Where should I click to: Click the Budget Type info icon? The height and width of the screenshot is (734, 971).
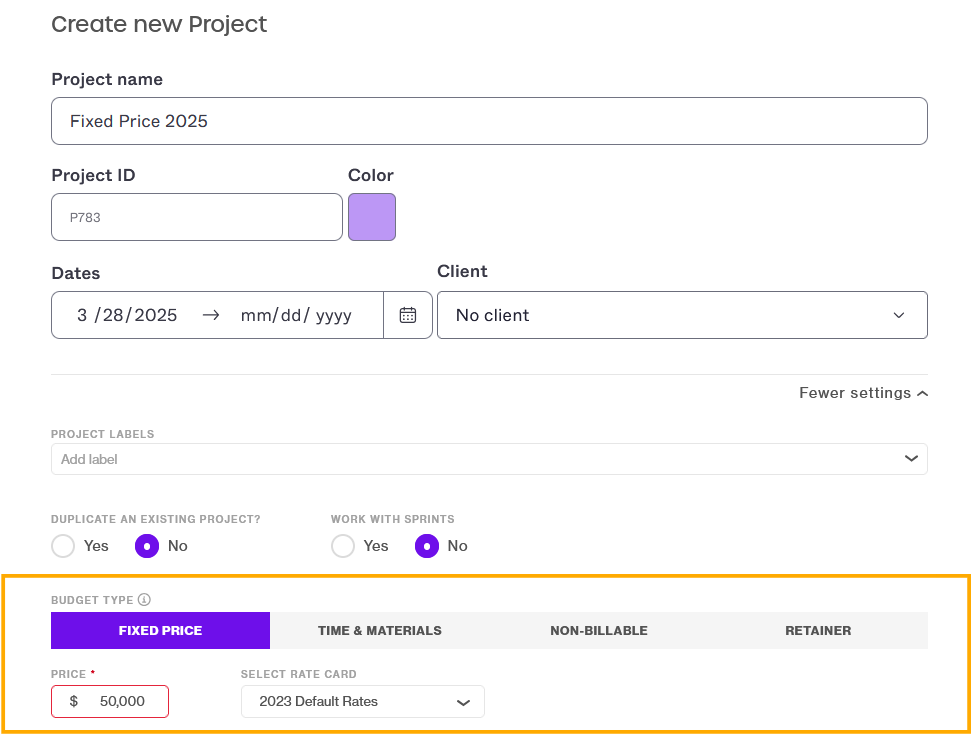(144, 600)
